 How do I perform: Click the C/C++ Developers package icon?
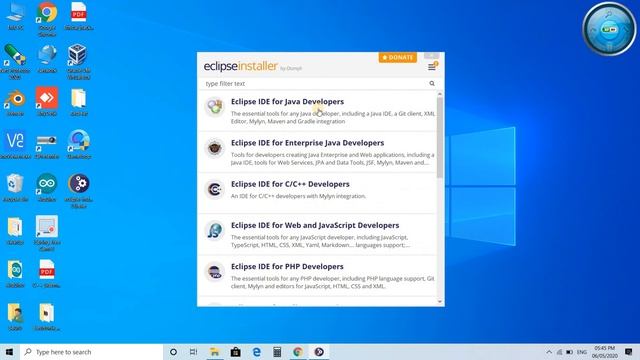(215, 189)
